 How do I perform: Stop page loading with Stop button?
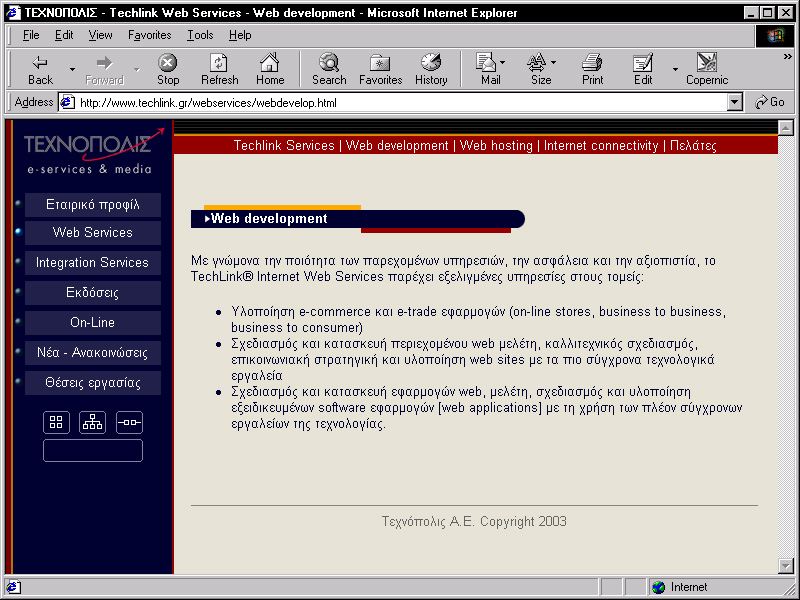(x=168, y=70)
